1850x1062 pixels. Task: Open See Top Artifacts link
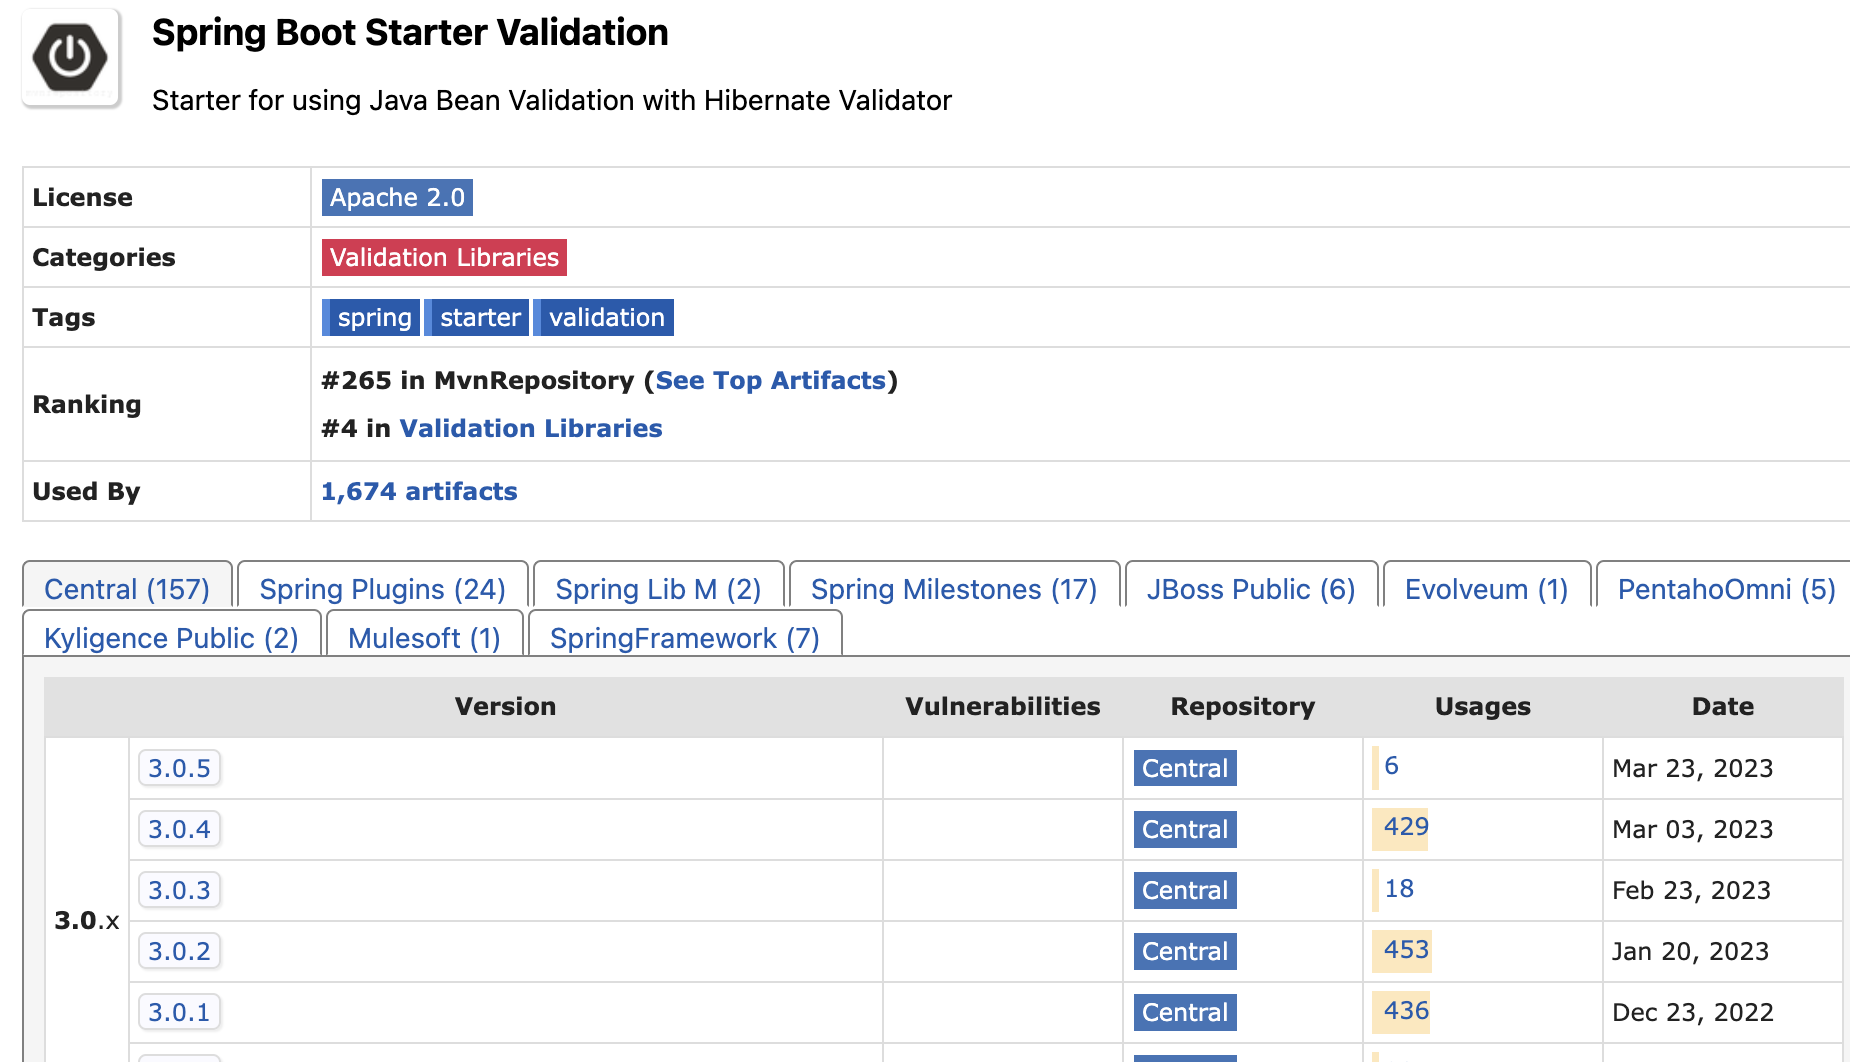[x=771, y=380]
